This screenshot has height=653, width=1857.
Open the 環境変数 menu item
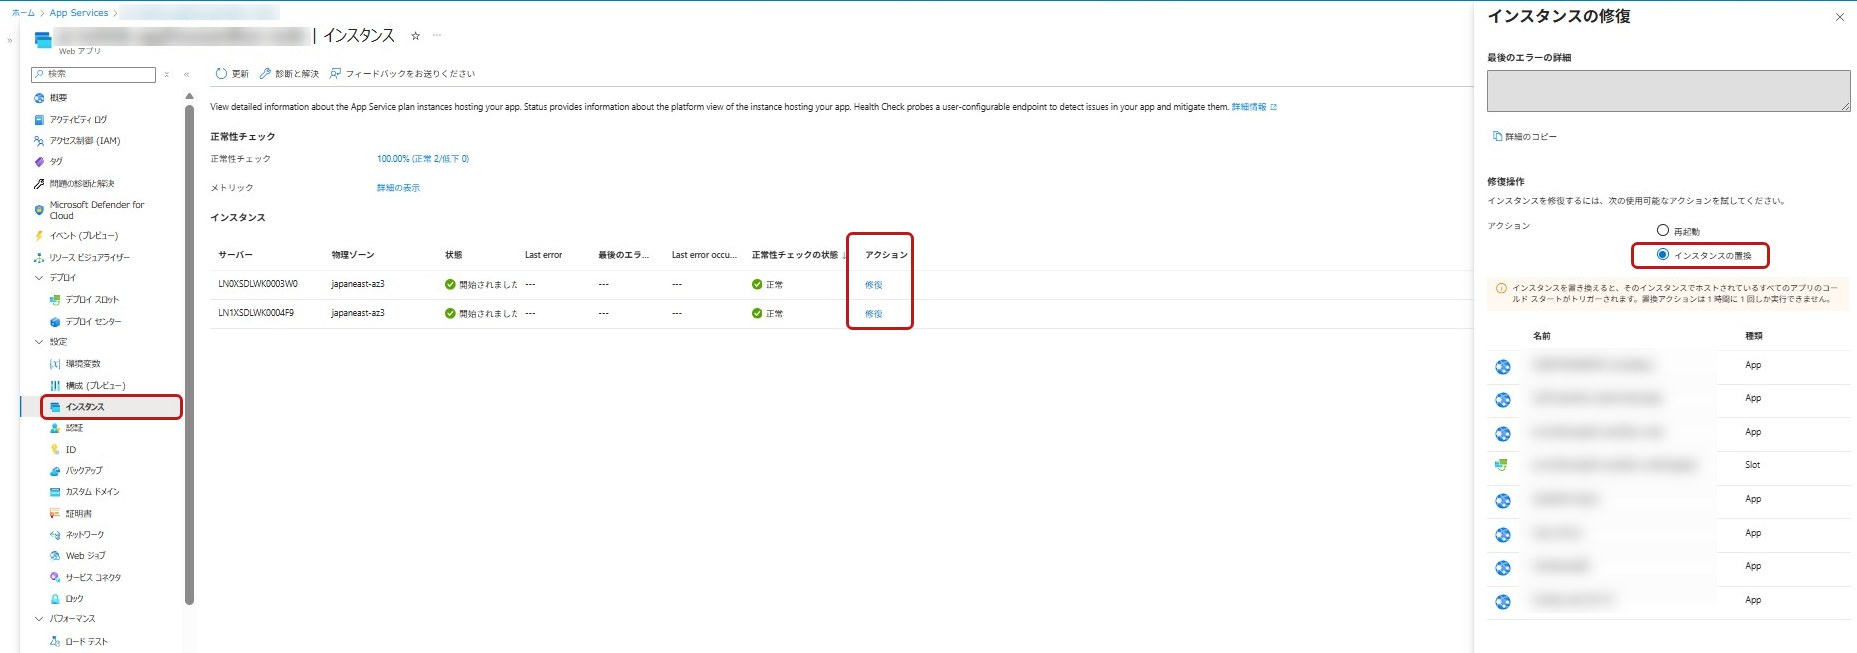(83, 364)
